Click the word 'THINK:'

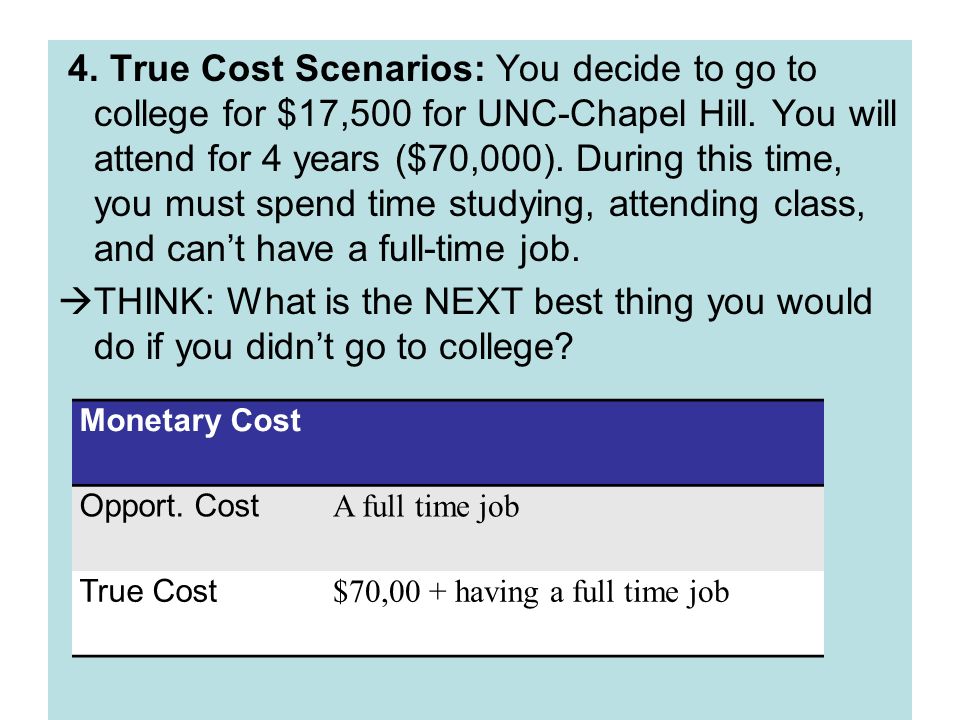(x=155, y=302)
